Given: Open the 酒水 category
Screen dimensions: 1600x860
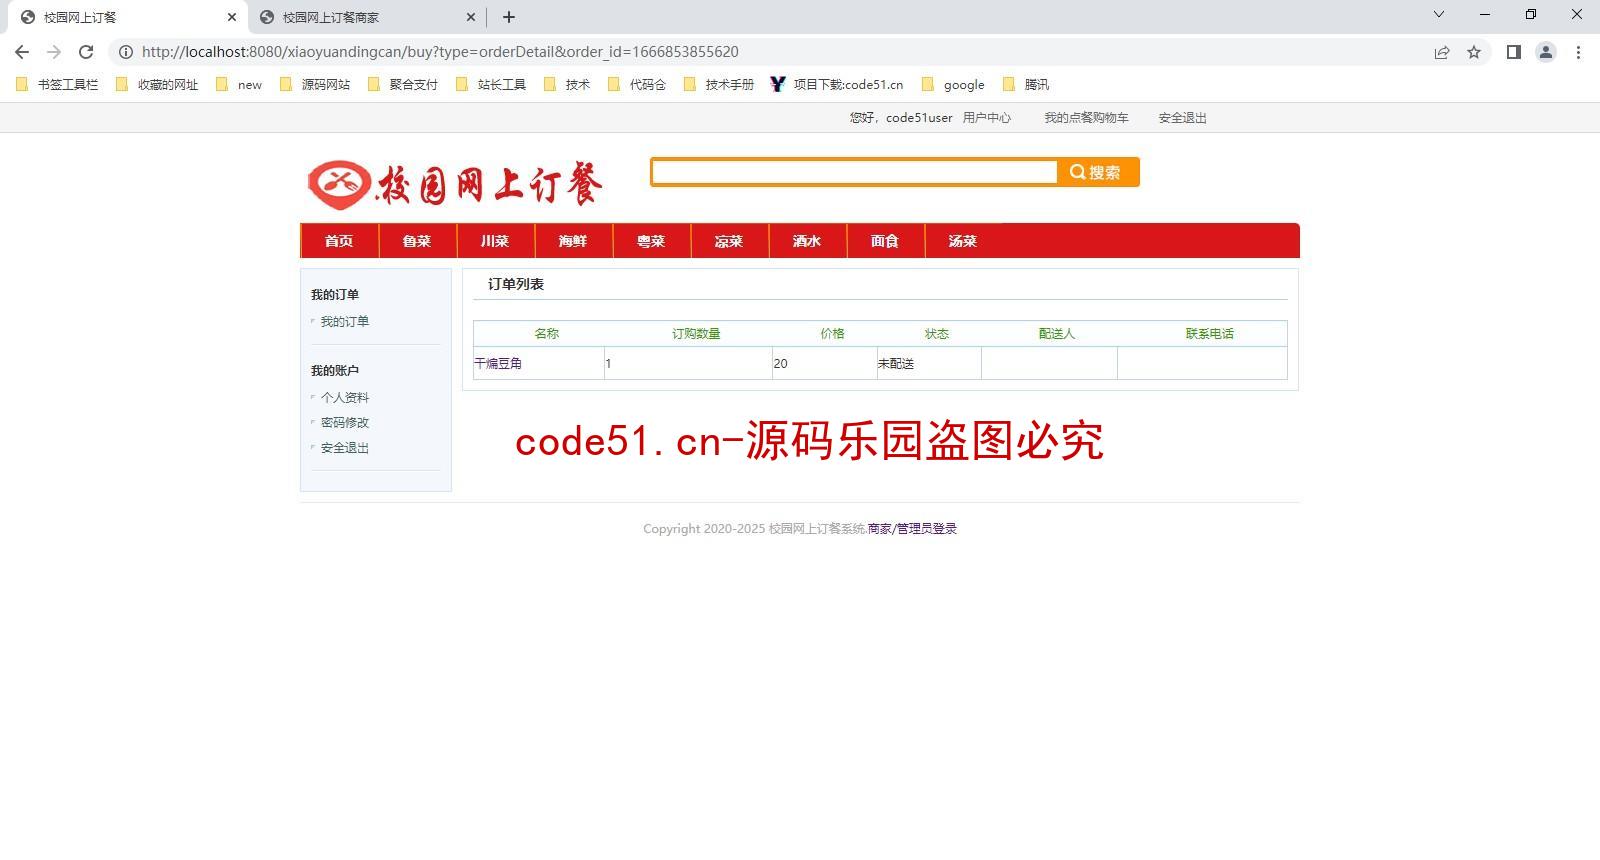Looking at the screenshot, I should pyautogui.click(x=807, y=241).
